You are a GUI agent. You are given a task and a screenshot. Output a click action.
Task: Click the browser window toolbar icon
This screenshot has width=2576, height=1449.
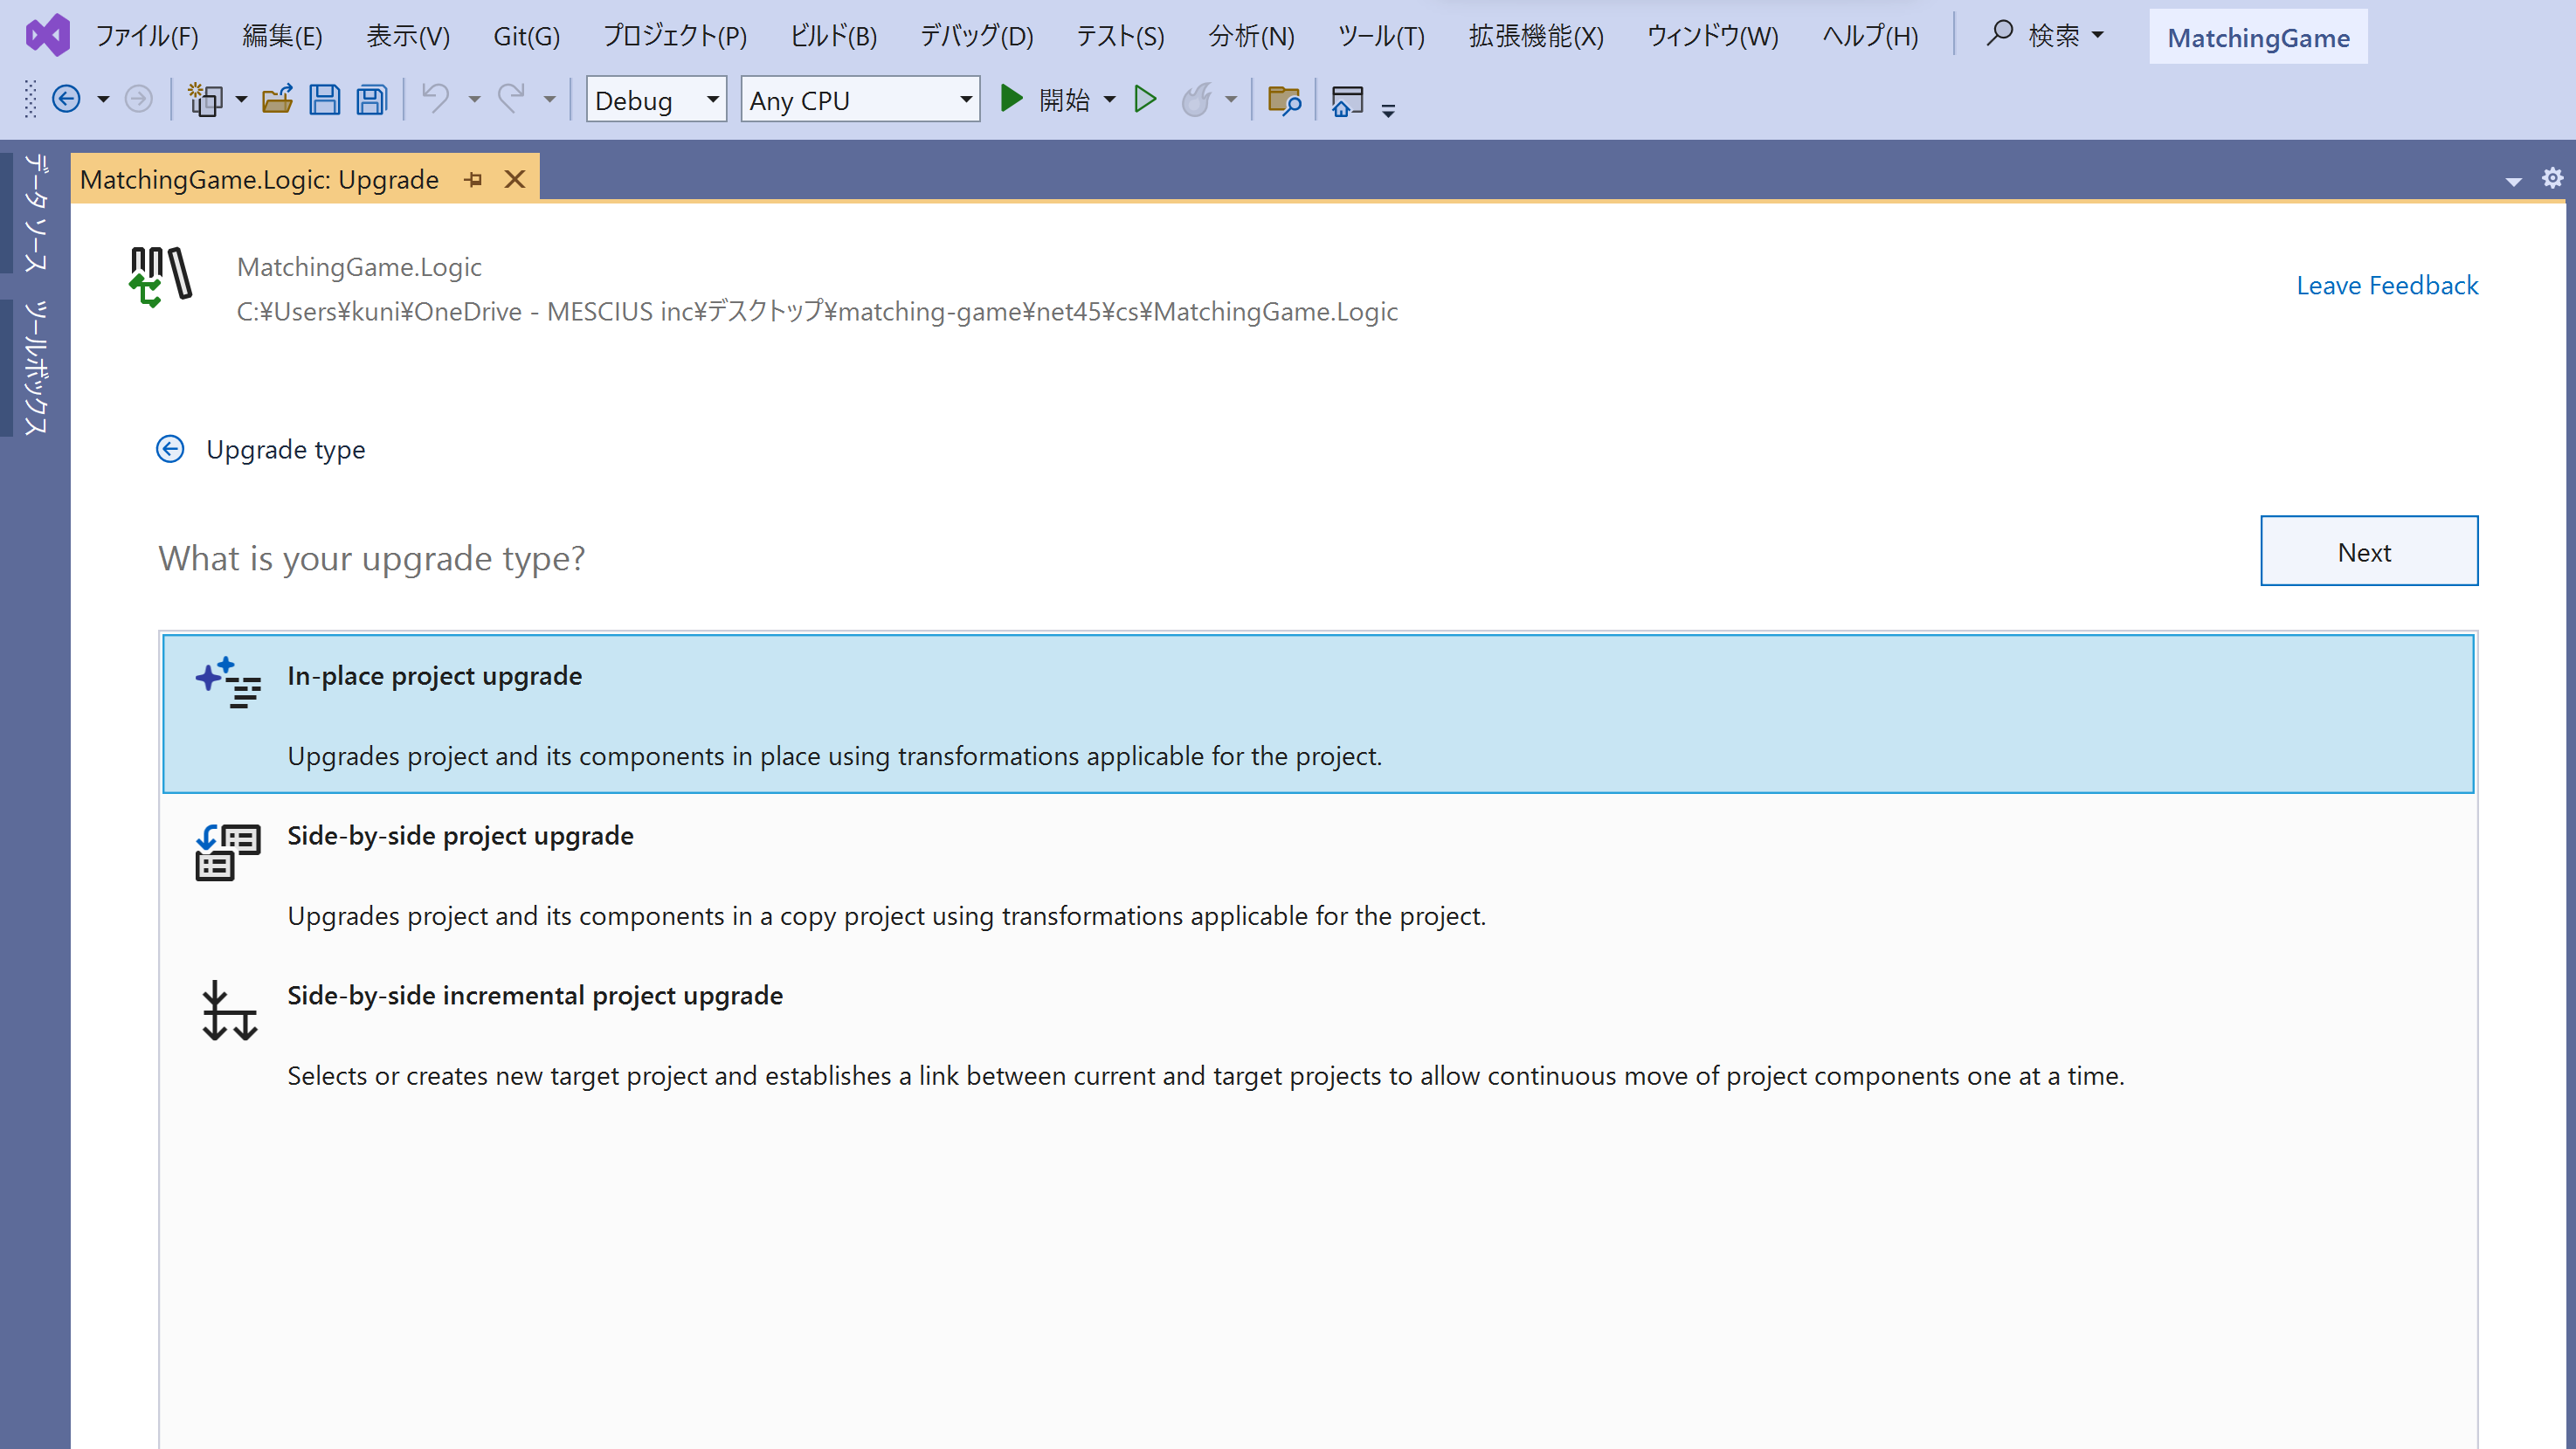point(1347,101)
